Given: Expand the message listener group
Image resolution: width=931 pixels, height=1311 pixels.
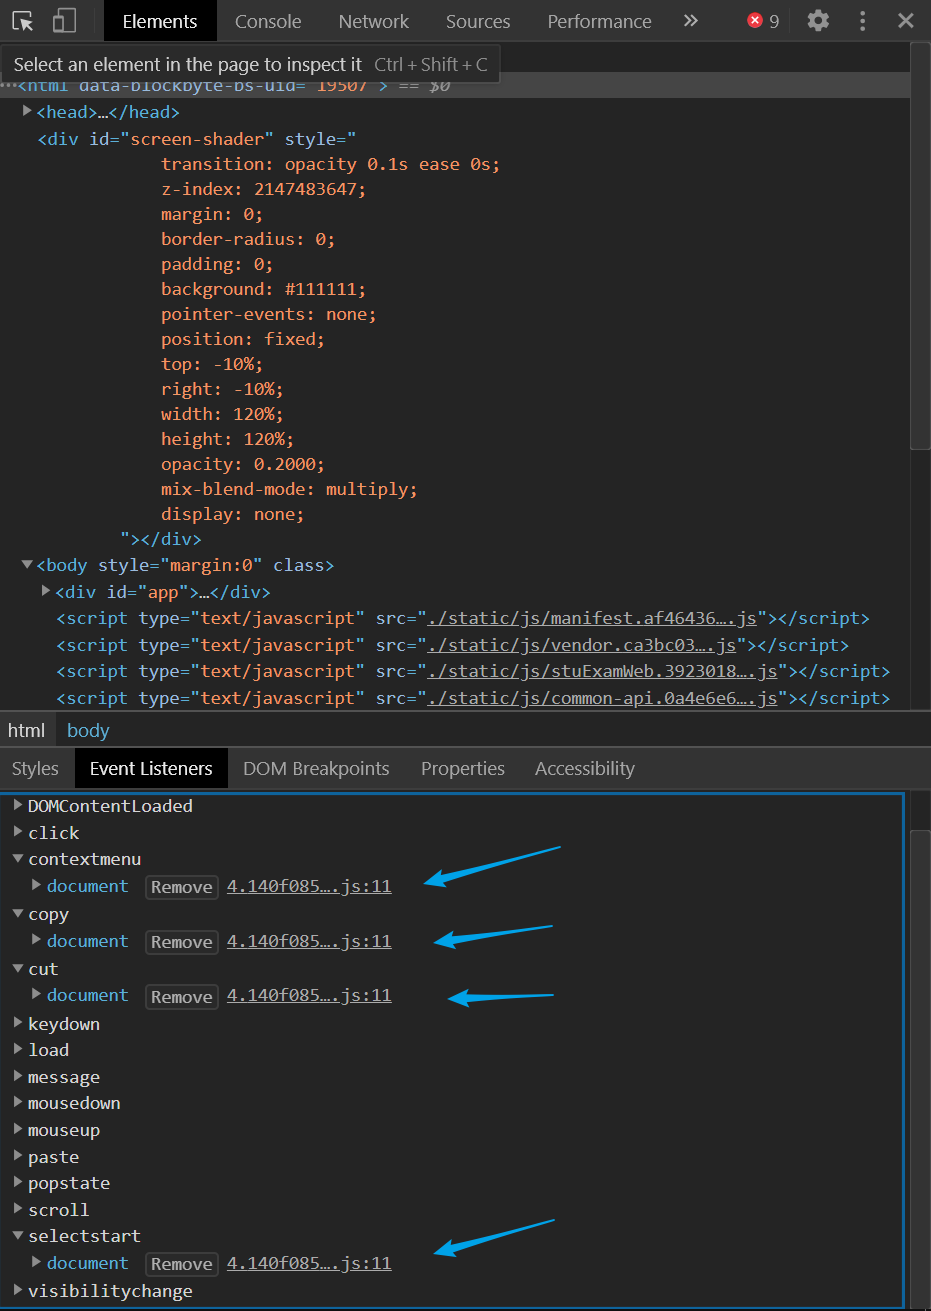Looking at the screenshot, I should pos(18,1076).
